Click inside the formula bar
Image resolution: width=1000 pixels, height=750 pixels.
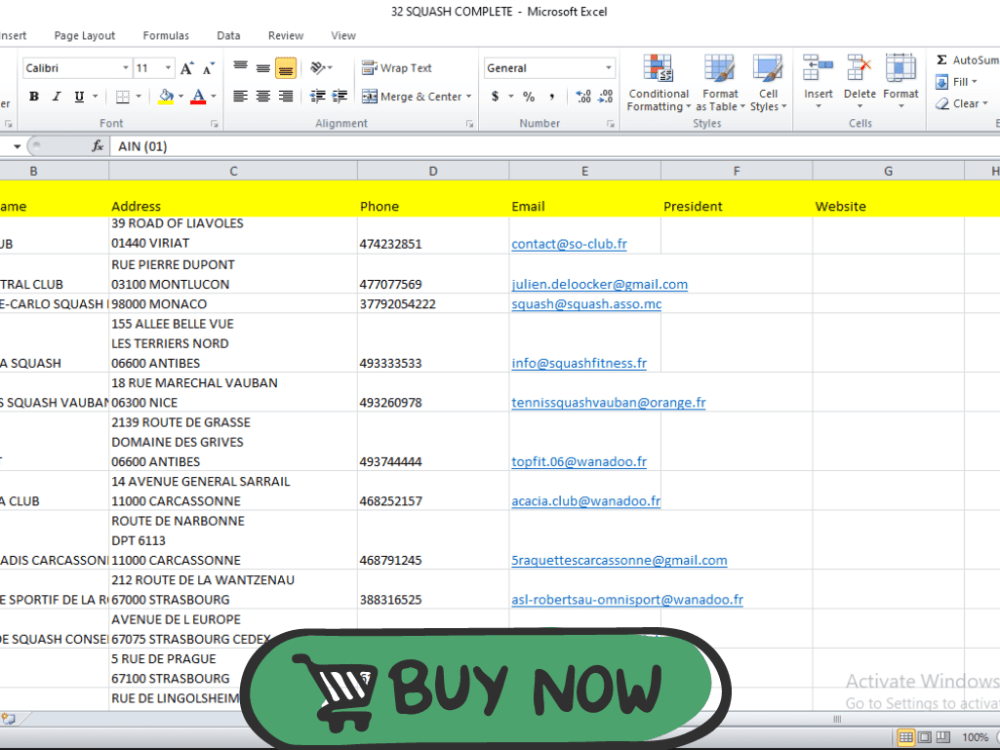300,146
